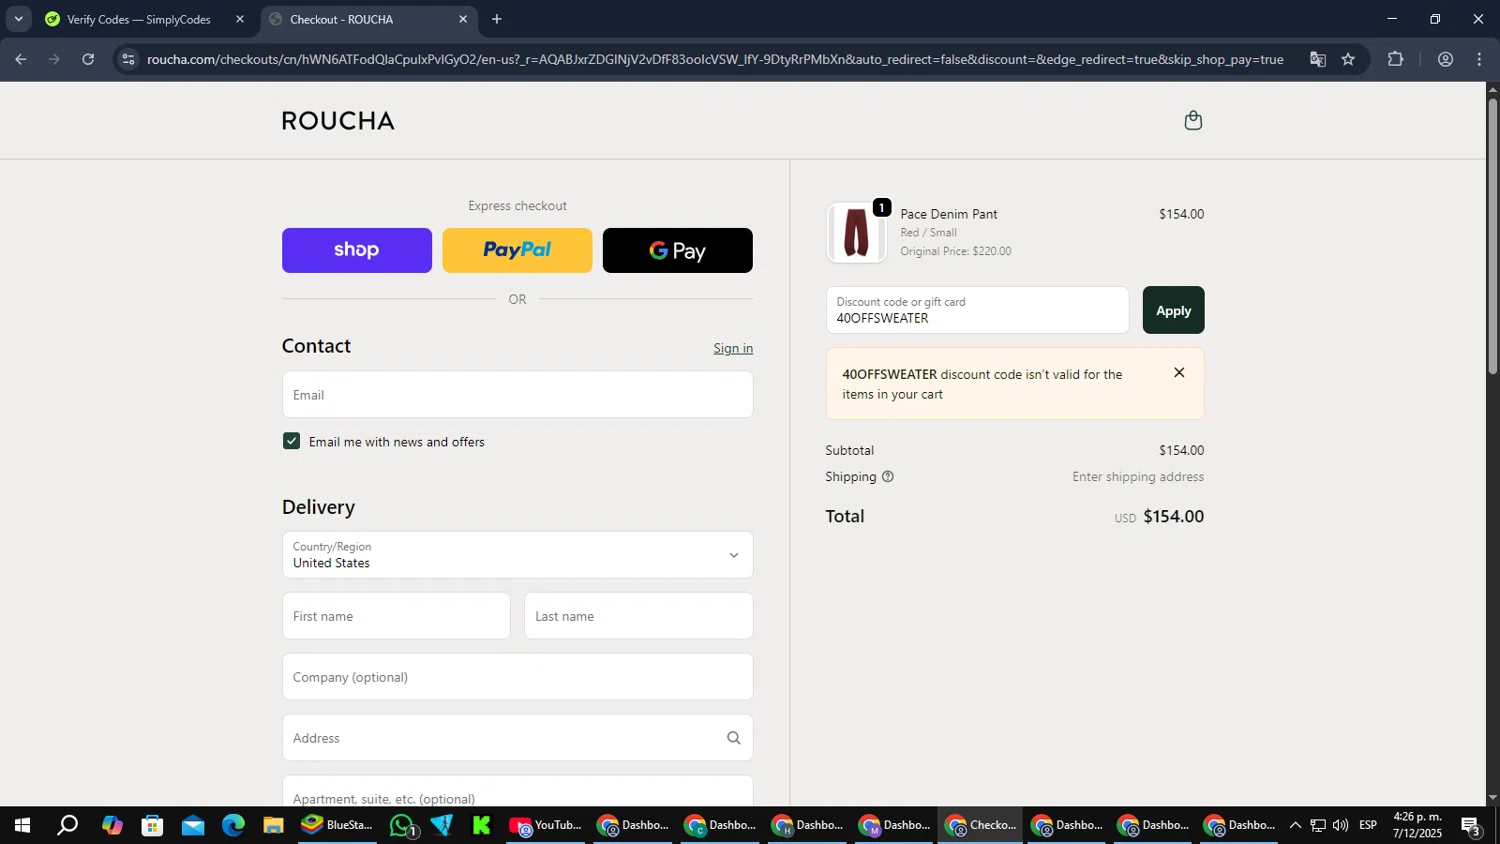1500x844 pixels.
Task: Click the Last name field
Action: coord(638,616)
